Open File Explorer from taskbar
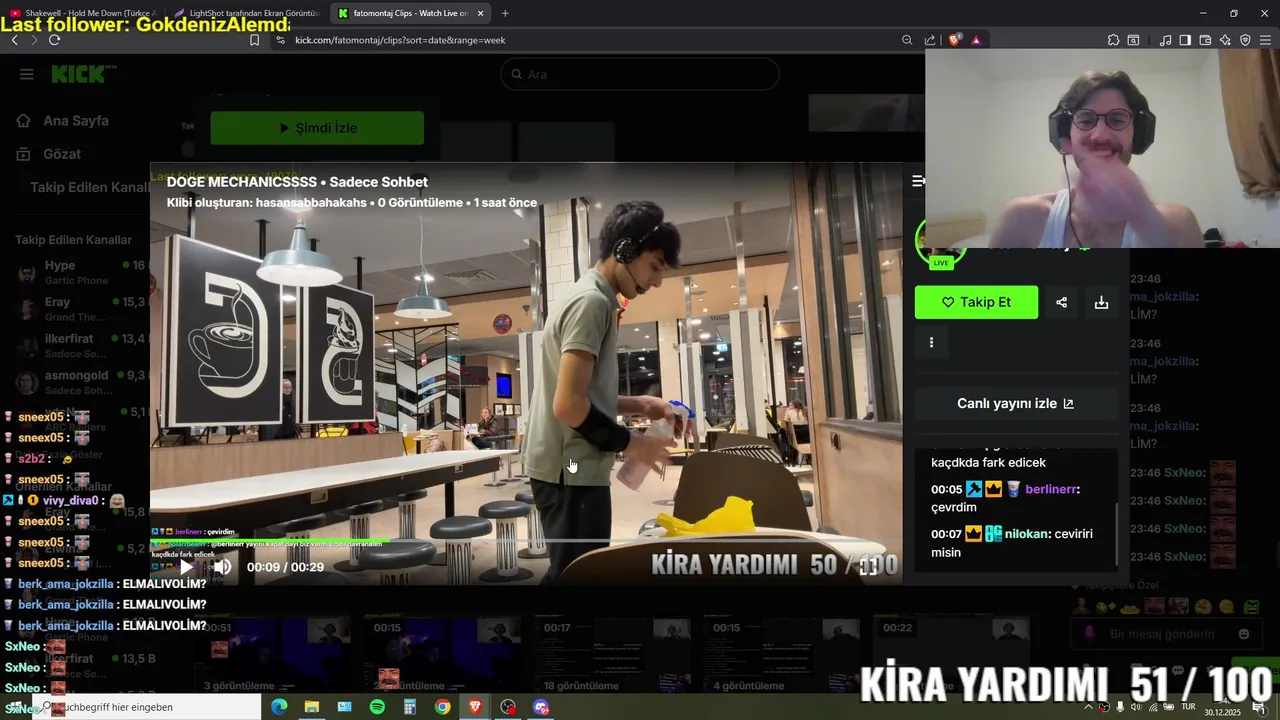Image resolution: width=1280 pixels, height=720 pixels. (312, 707)
